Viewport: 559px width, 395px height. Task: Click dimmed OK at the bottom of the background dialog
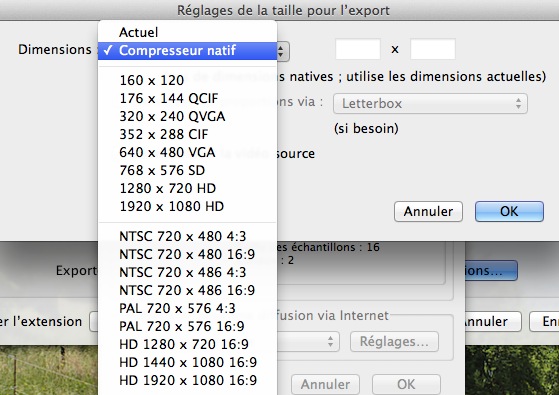pos(406,384)
